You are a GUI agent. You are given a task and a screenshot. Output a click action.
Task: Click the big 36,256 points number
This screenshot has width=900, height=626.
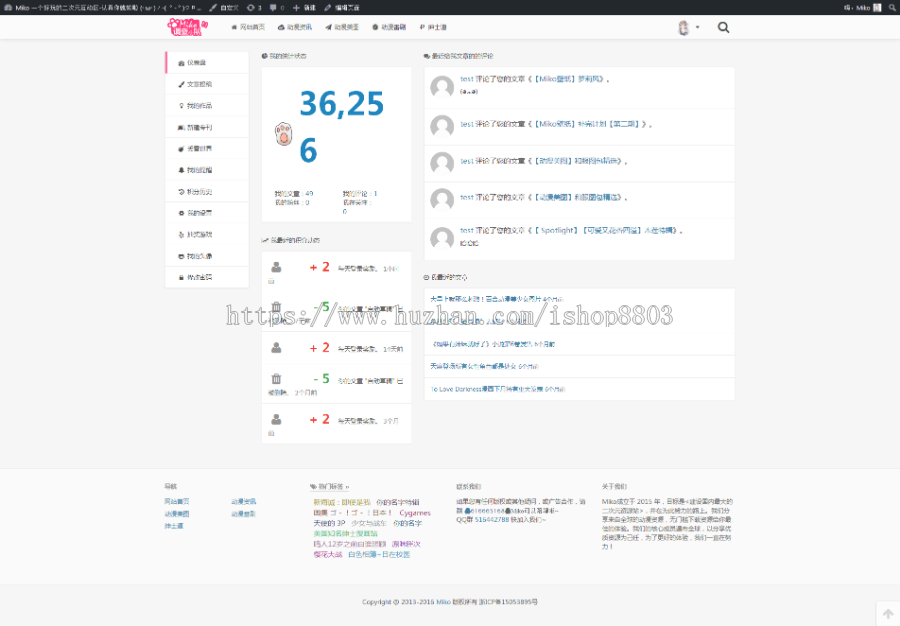pos(342,127)
